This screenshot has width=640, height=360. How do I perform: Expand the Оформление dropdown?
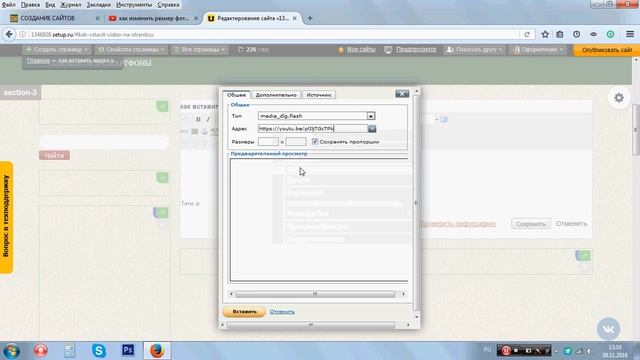[539, 49]
